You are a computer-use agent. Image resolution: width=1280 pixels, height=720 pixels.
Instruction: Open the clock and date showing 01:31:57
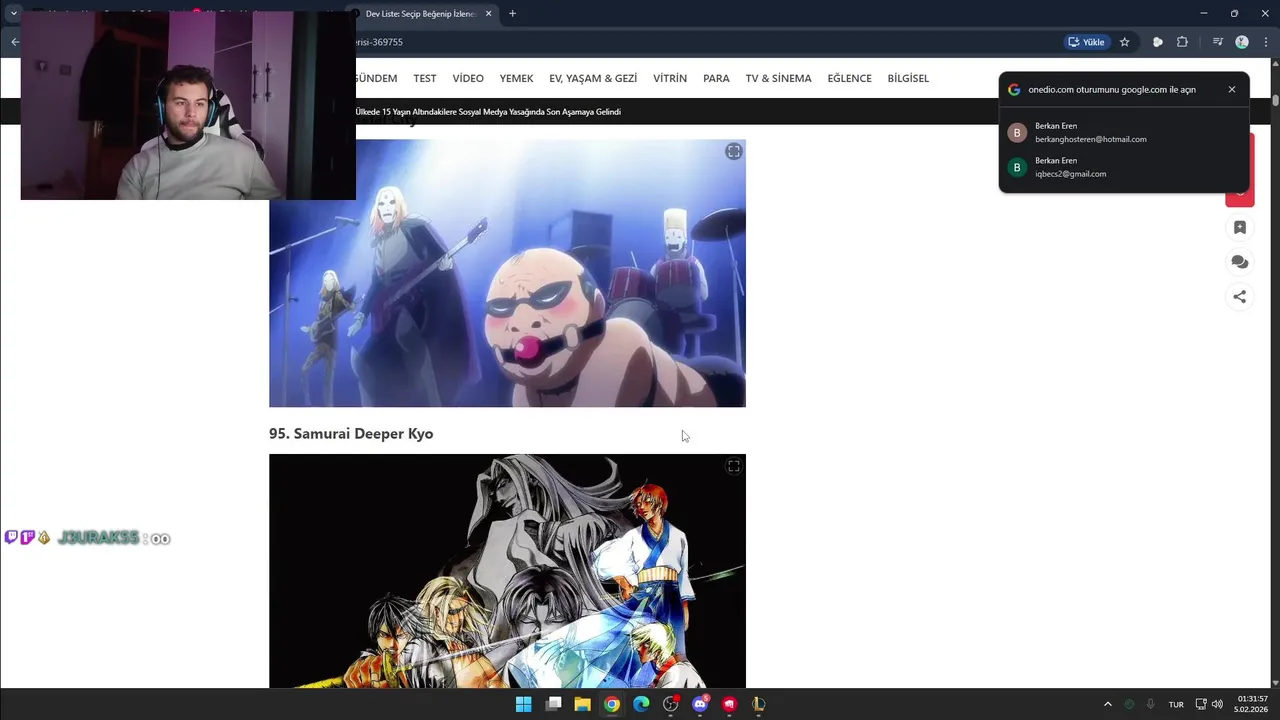pyautogui.click(x=1252, y=704)
